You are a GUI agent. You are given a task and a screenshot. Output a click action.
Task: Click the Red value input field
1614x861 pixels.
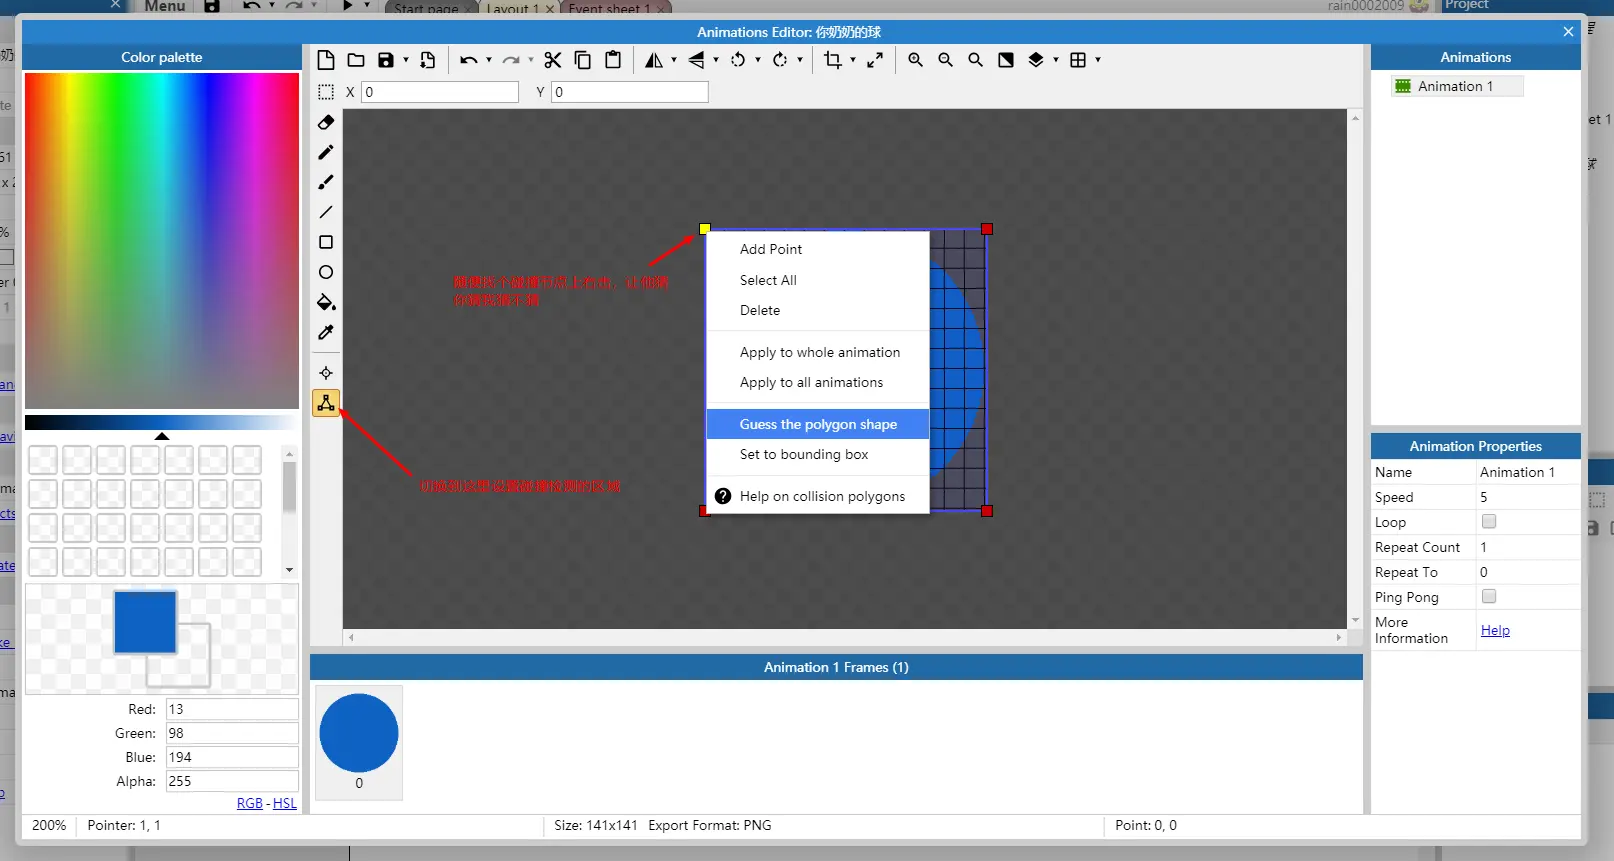(x=232, y=709)
